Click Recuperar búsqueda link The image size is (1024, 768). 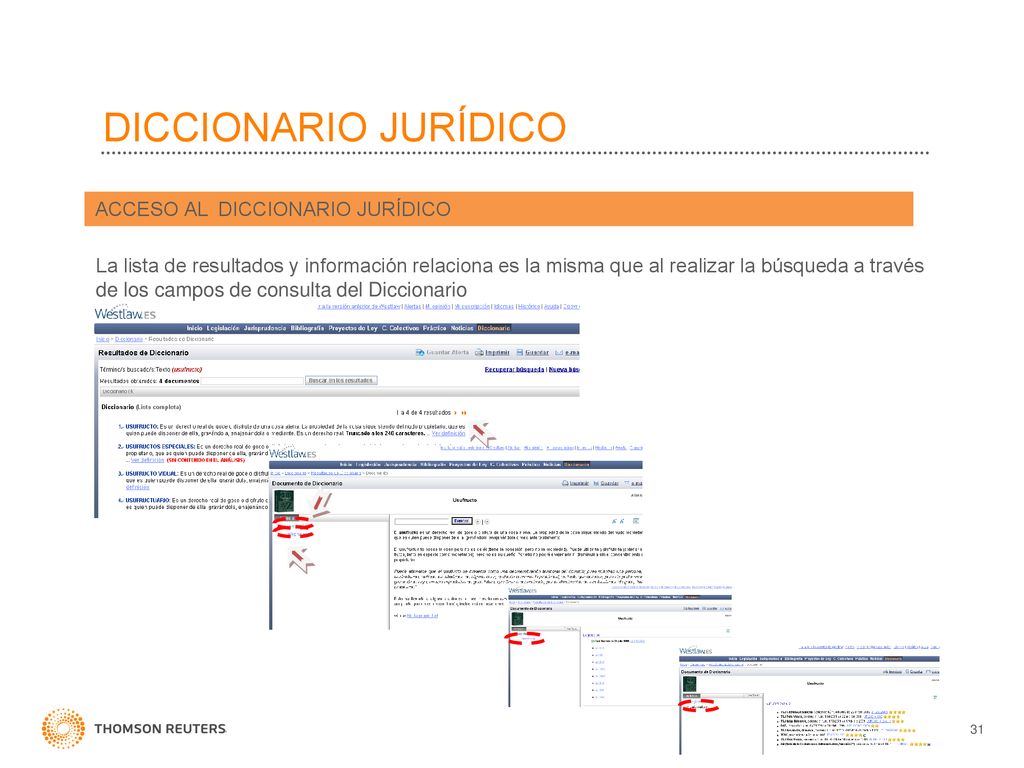(x=514, y=370)
